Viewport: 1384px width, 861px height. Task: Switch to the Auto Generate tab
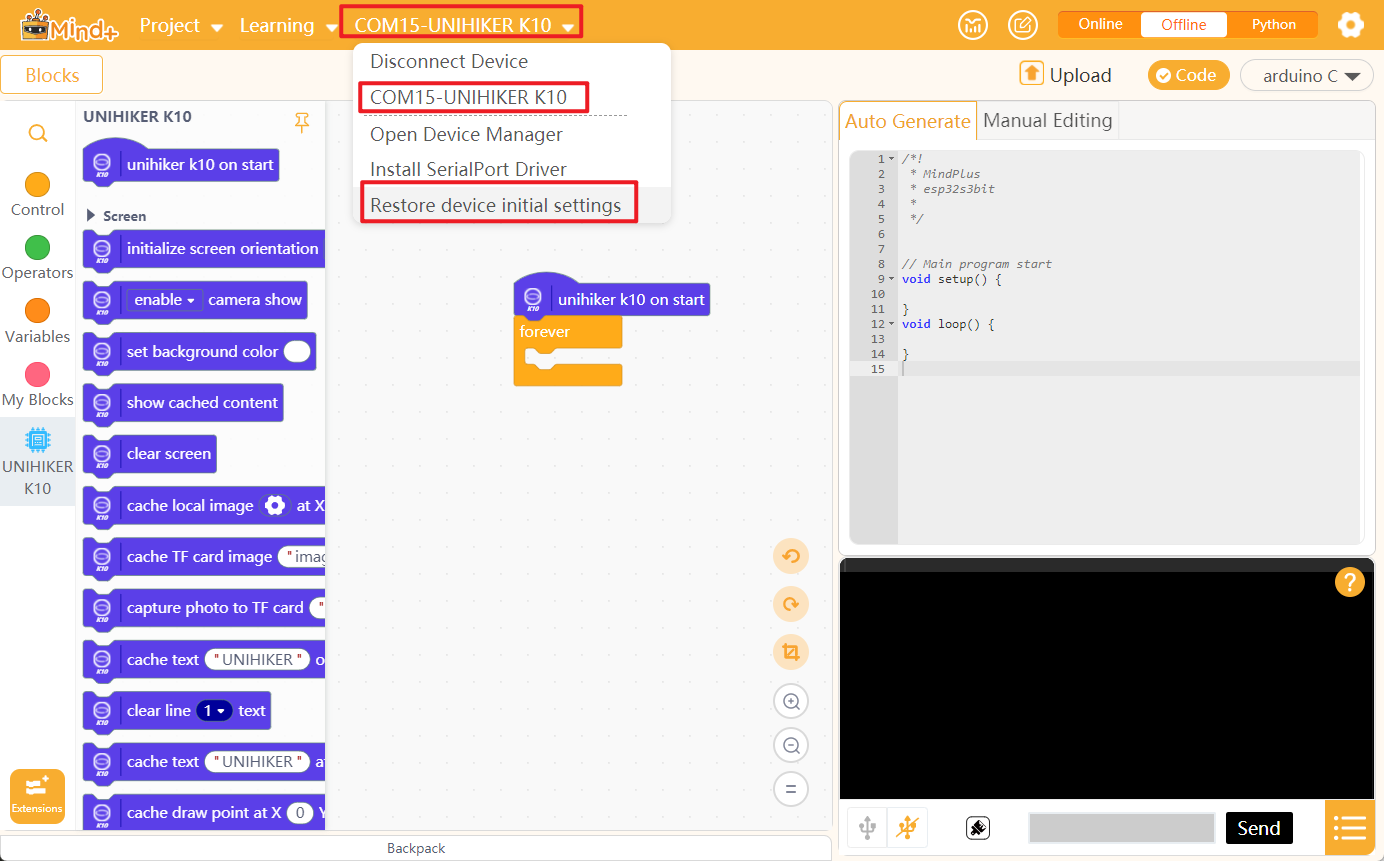coord(907,121)
